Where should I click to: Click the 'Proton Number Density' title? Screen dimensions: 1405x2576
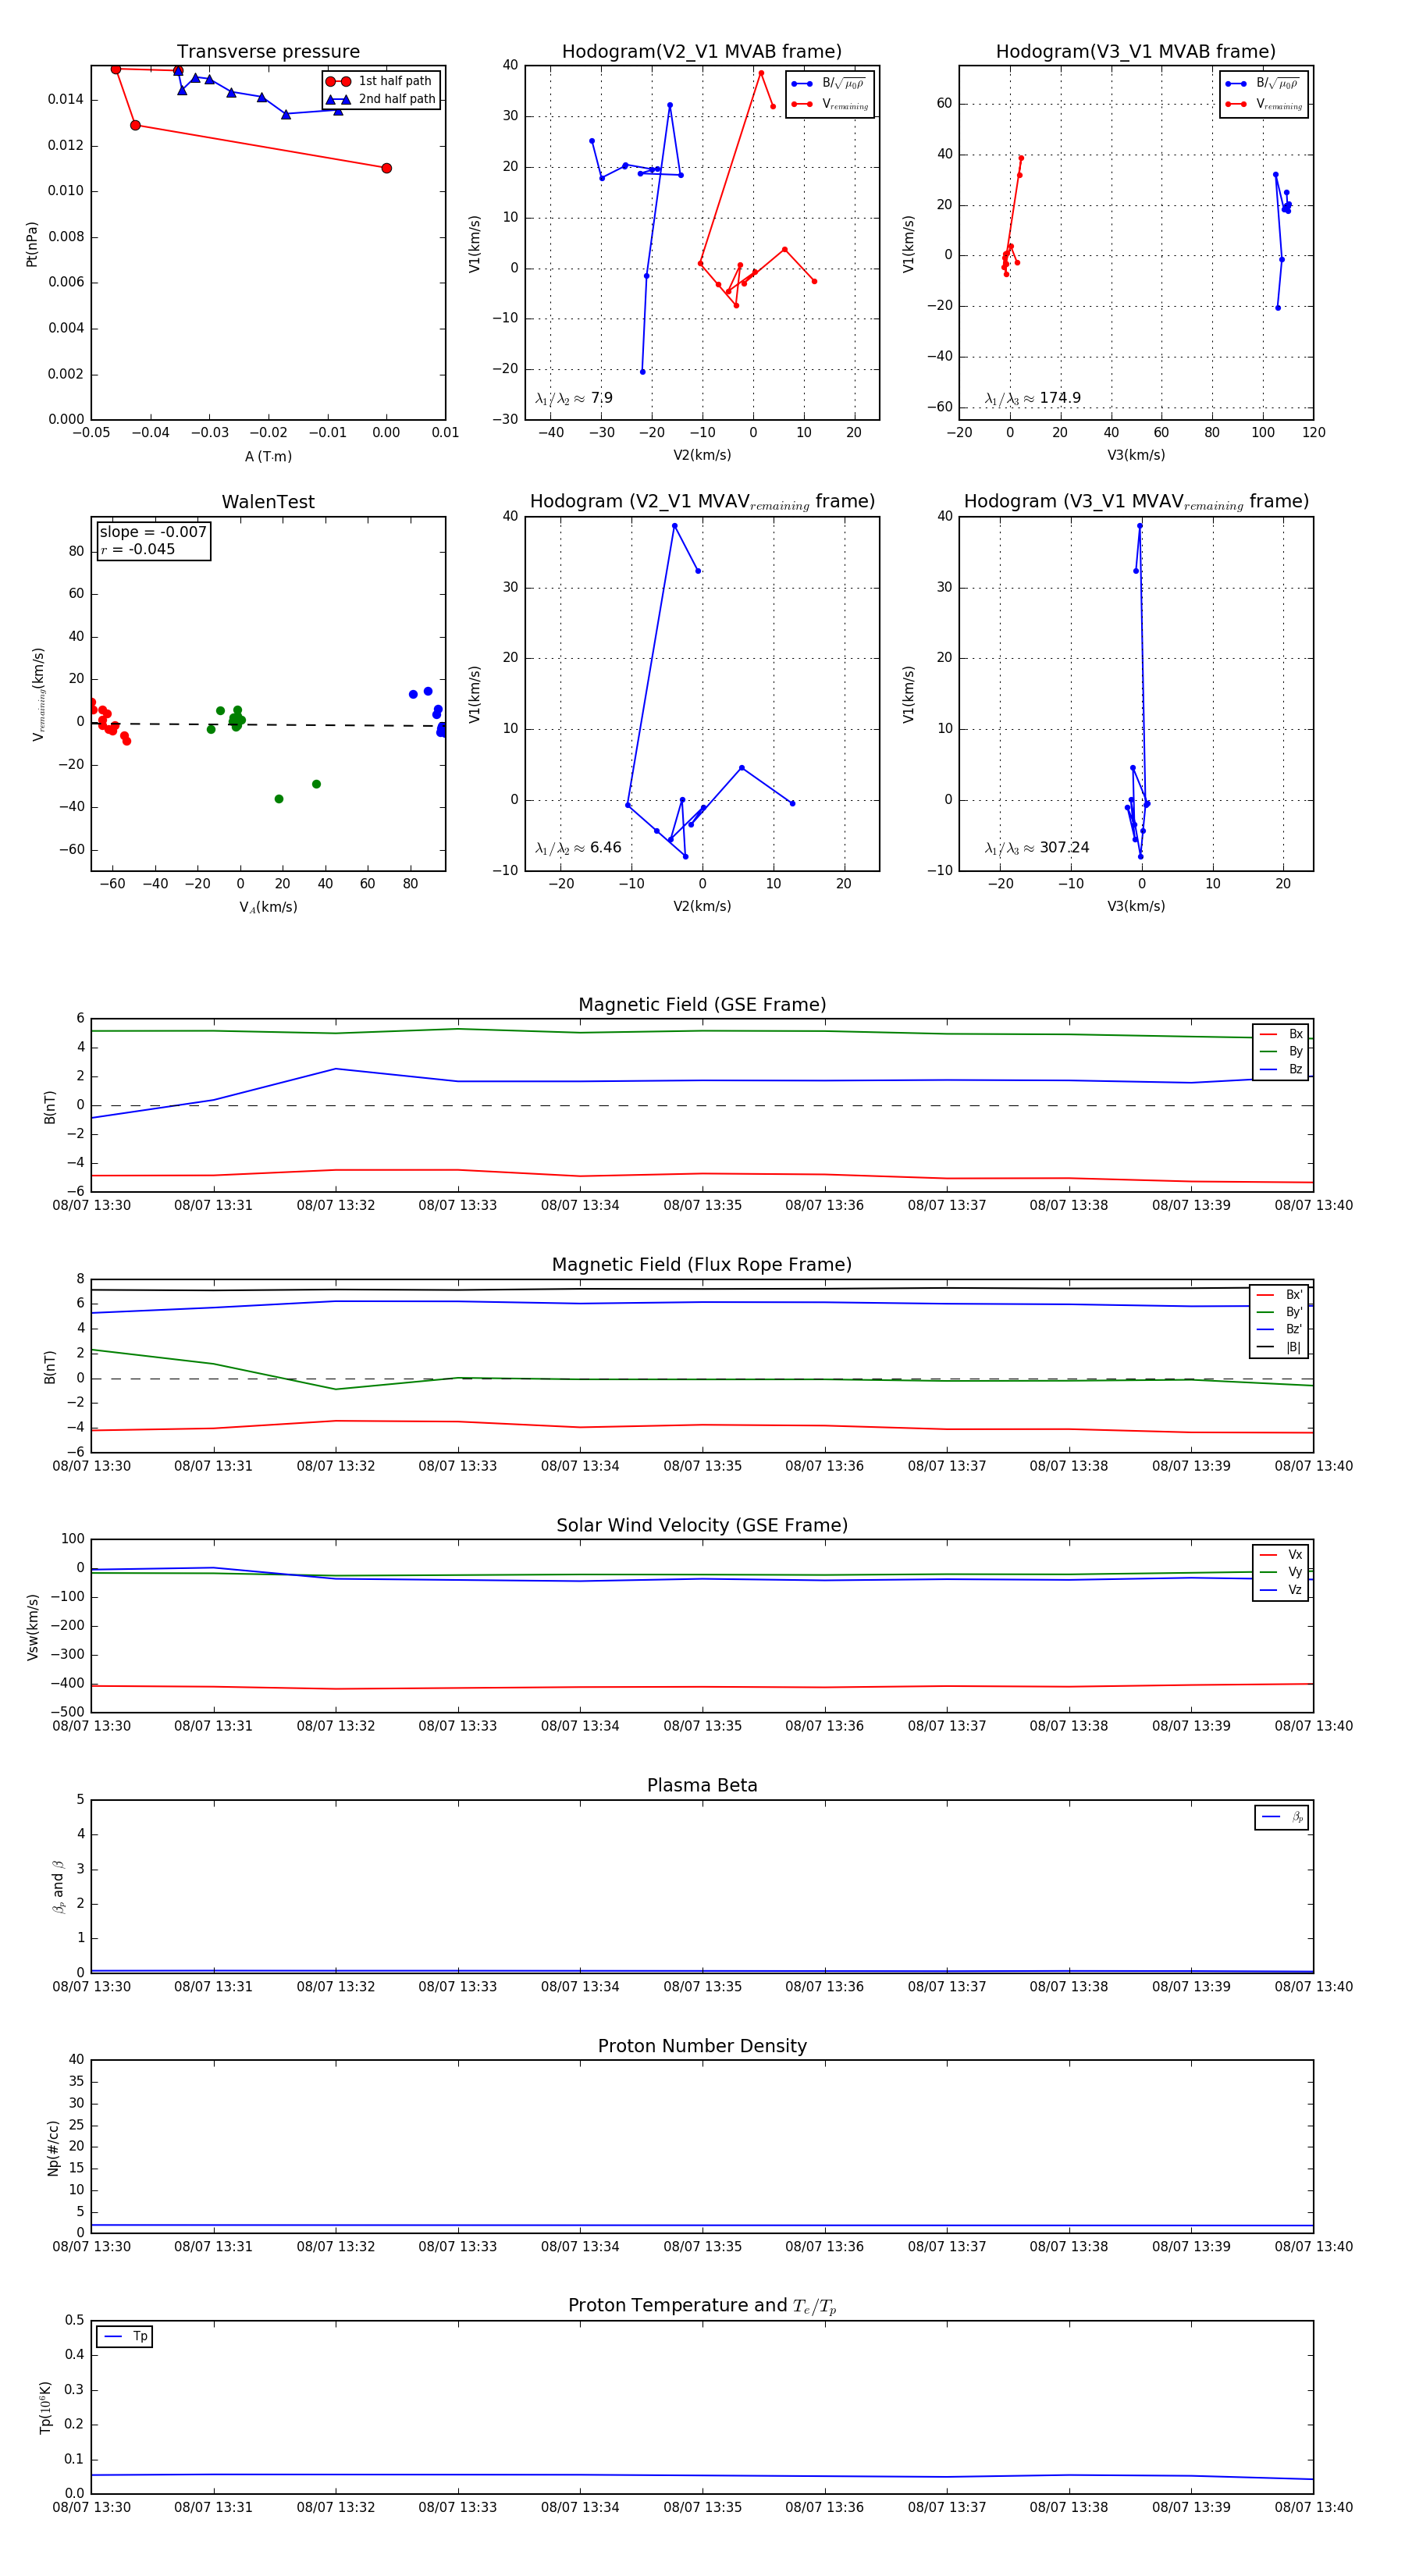pos(702,2045)
